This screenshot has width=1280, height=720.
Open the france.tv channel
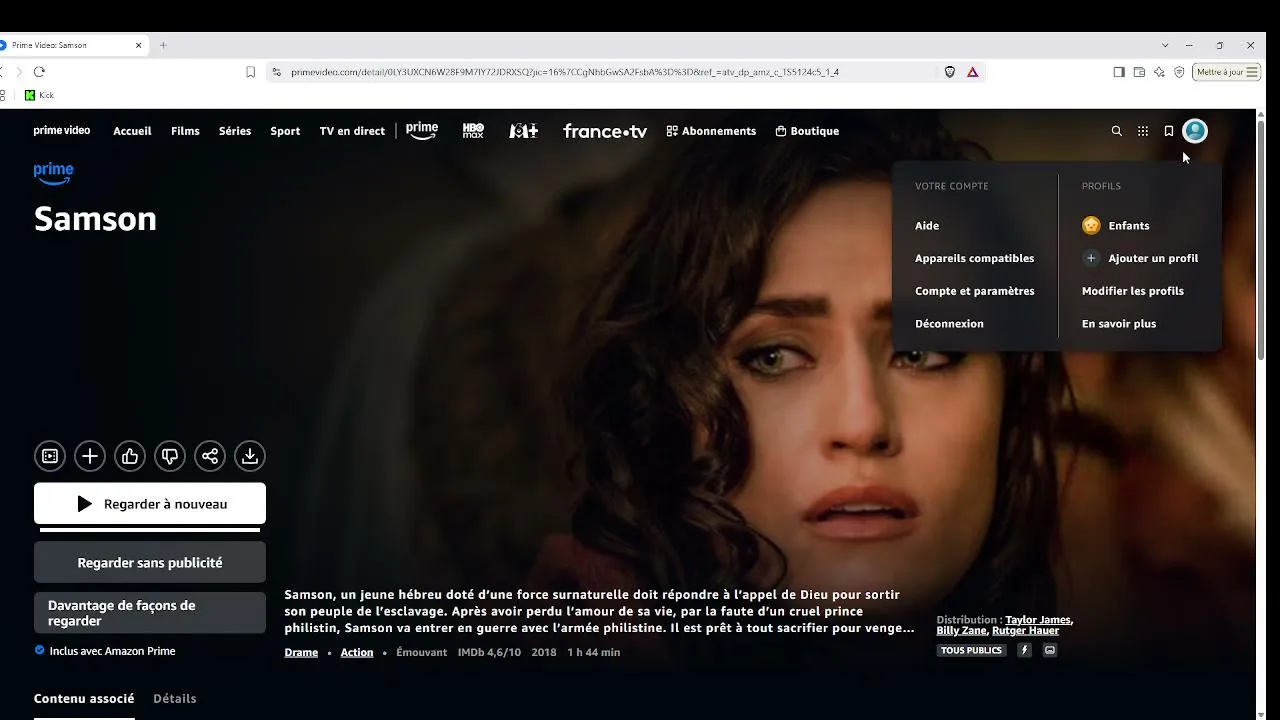pyautogui.click(x=605, y=131)
